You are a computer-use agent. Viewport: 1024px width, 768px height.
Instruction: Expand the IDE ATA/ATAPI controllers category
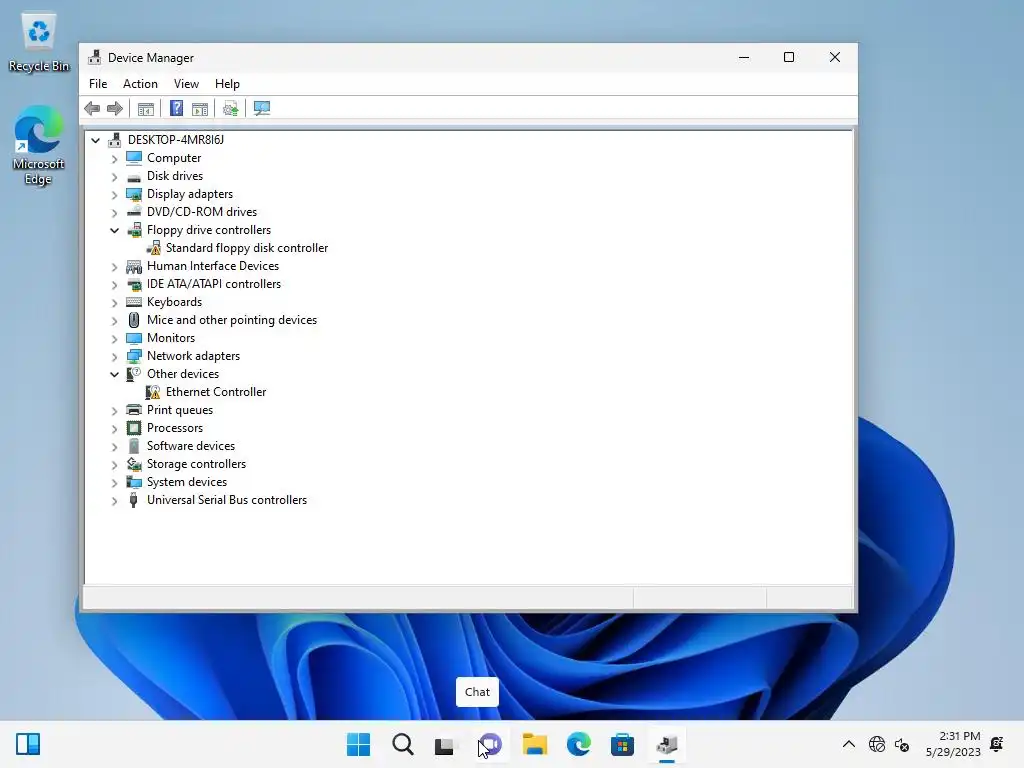[x=114, y=285]
